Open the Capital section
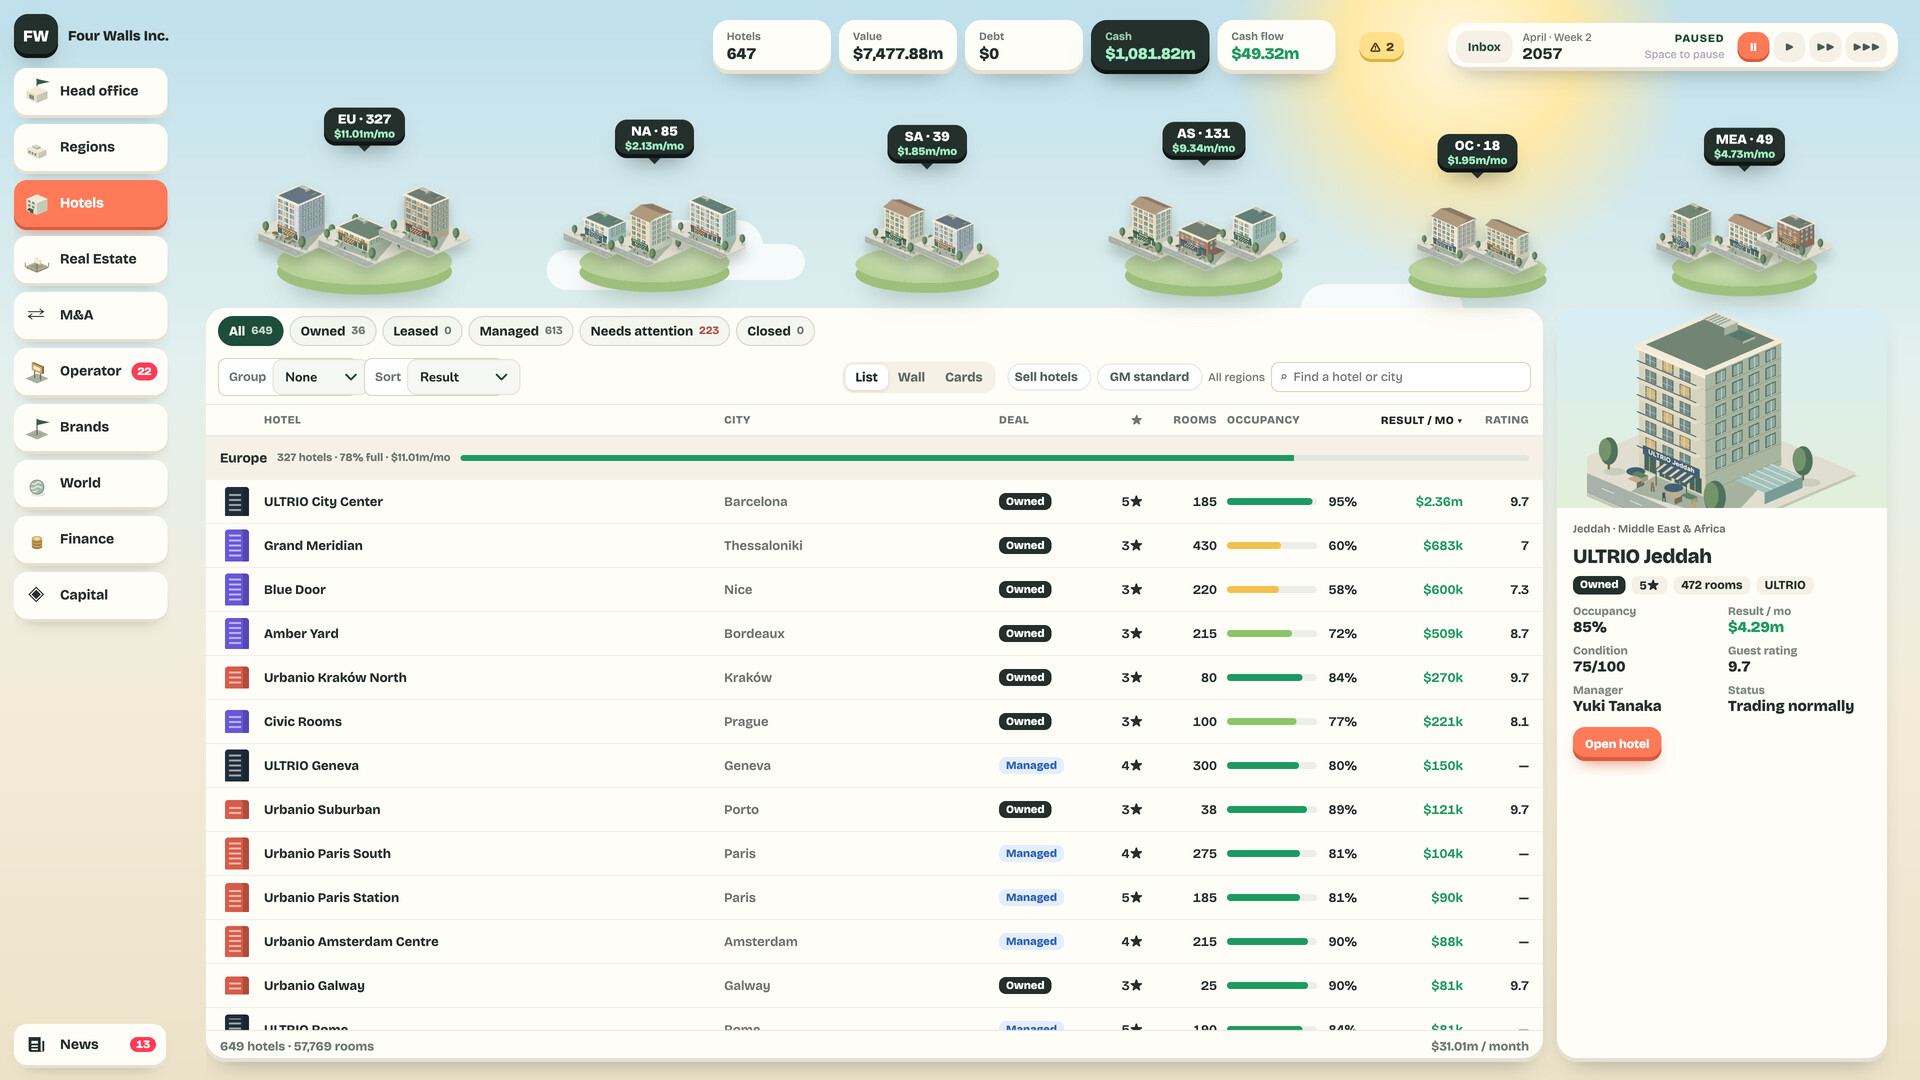Viewport: 1920px width, 1080px height. point(90,595)
